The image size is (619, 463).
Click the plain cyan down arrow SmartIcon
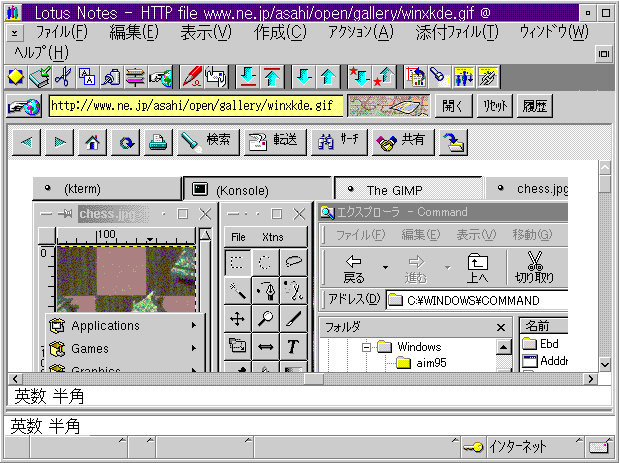pos(304,77)
